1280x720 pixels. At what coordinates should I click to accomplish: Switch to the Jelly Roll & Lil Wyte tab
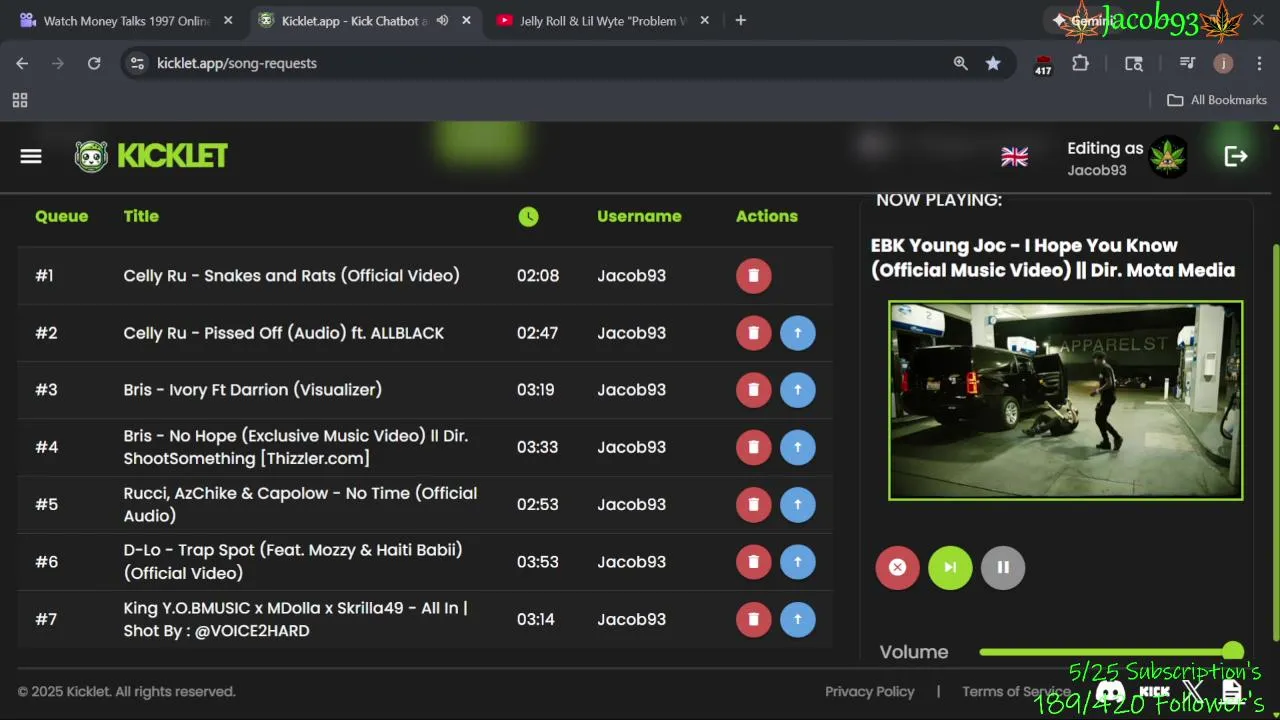coord(602,21)
